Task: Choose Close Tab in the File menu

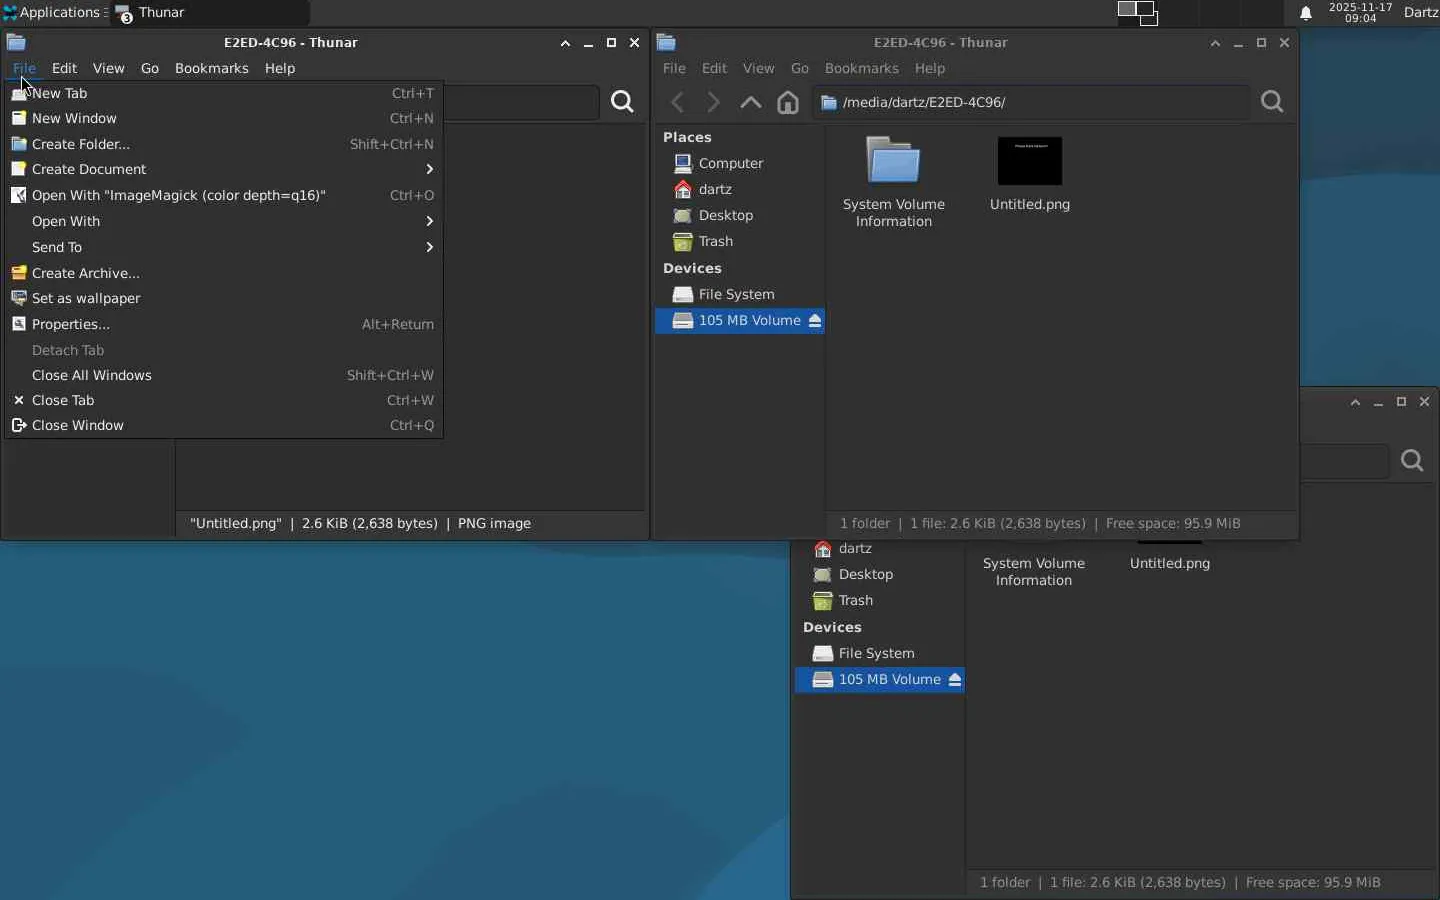Action: [224, 400]
